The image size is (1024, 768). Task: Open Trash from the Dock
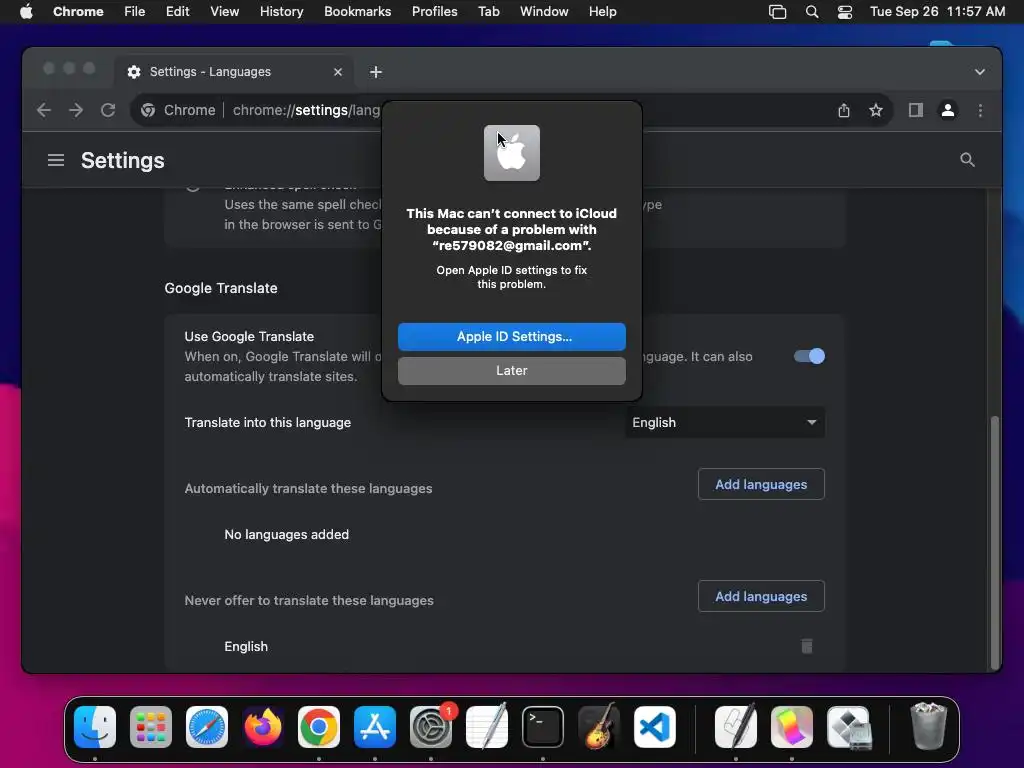click(928, 727)
